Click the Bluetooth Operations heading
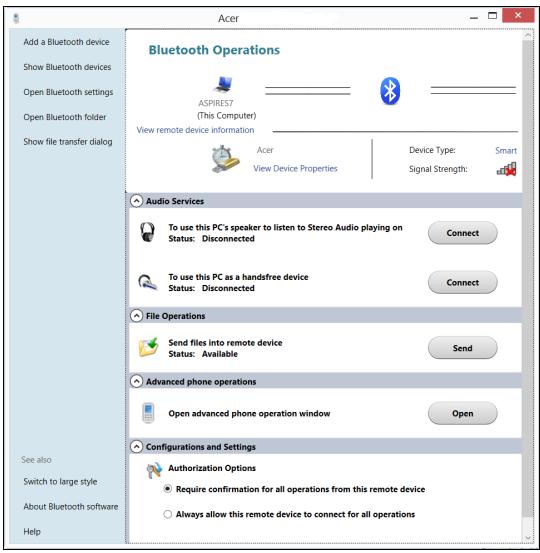The image size is (540, 553). [x=214, y=50]
